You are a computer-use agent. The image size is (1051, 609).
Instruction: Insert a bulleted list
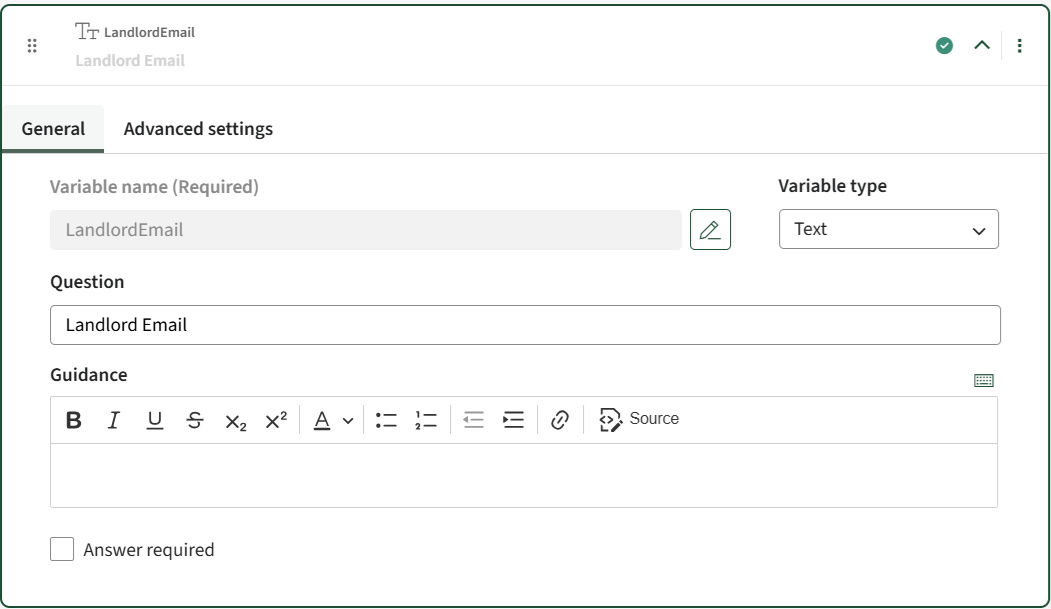click(386, 420)
